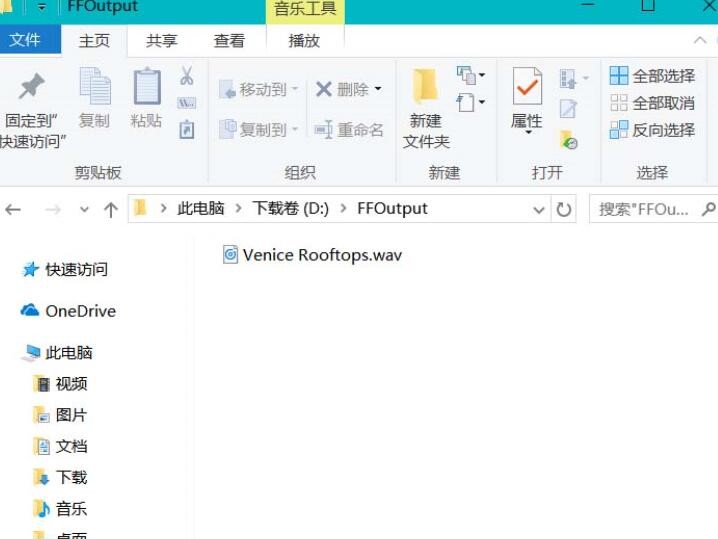
Task: Create a new folder (新建文件夹)
Action: coord(426,110)
